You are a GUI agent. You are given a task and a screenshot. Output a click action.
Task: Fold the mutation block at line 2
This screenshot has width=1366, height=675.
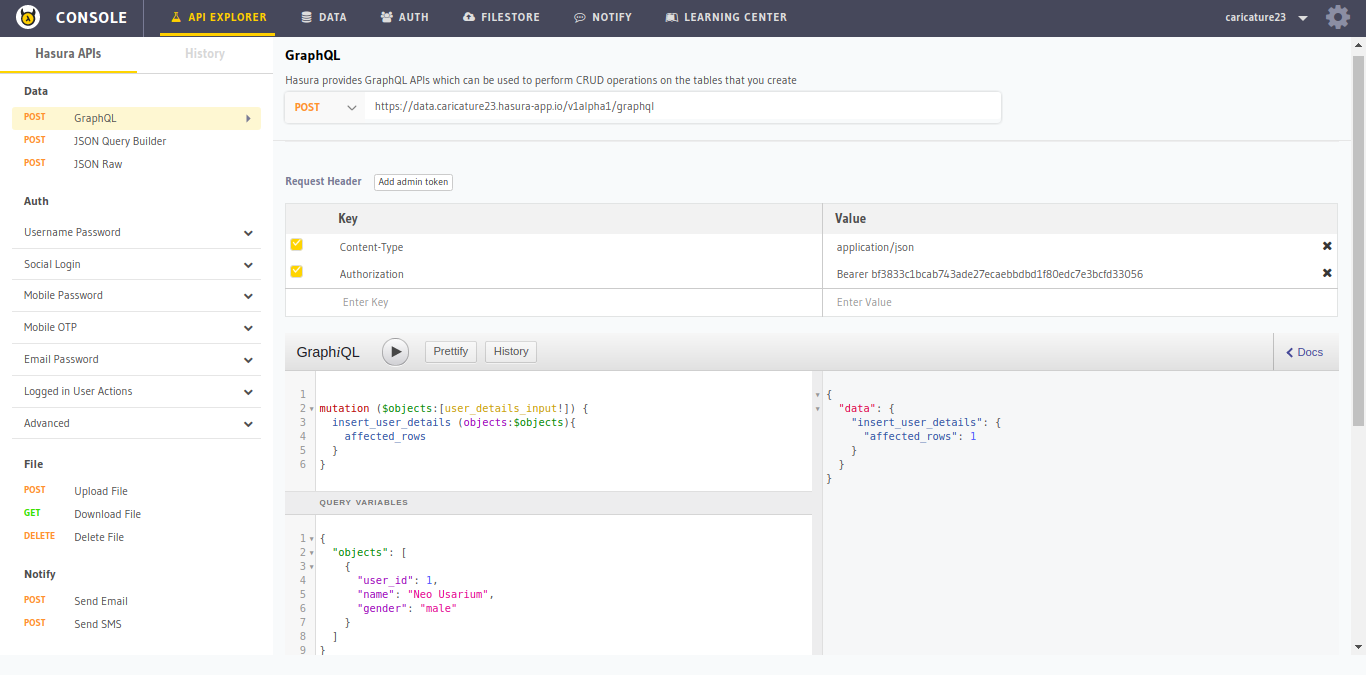click(311, 409)
